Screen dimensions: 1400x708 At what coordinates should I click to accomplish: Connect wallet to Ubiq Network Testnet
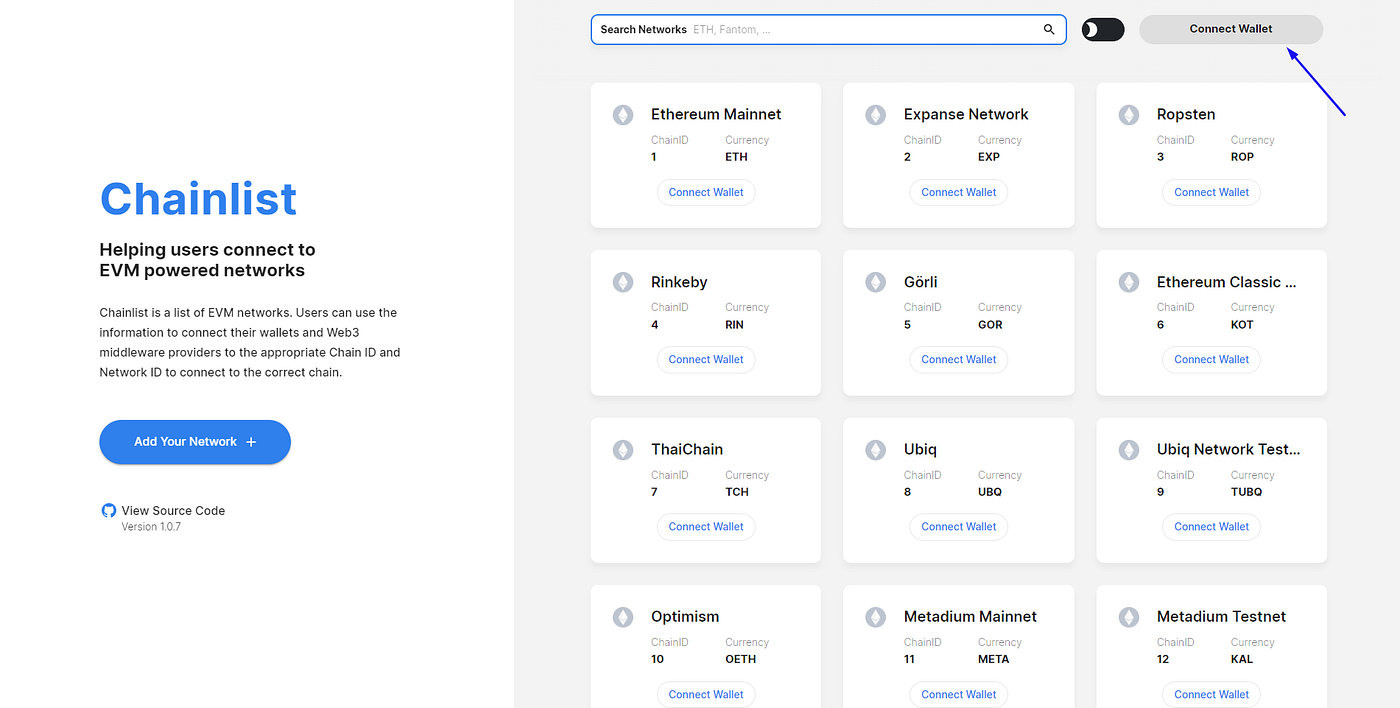(1212, 526)
